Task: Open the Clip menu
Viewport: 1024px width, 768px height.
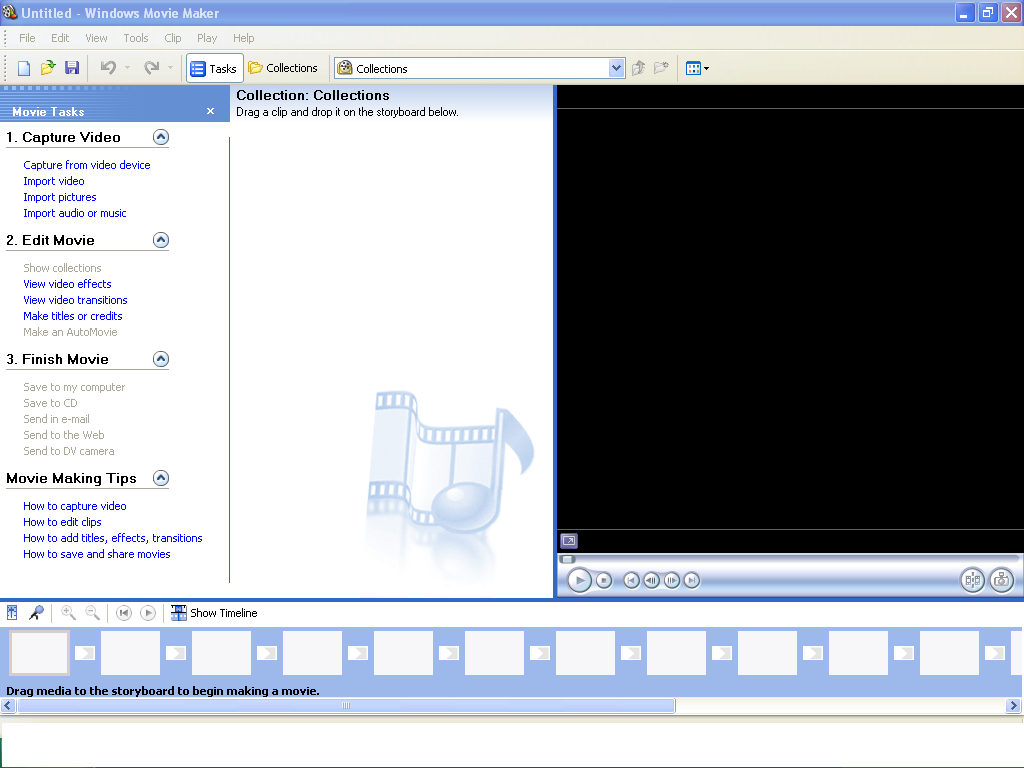Action: point(172,38)
